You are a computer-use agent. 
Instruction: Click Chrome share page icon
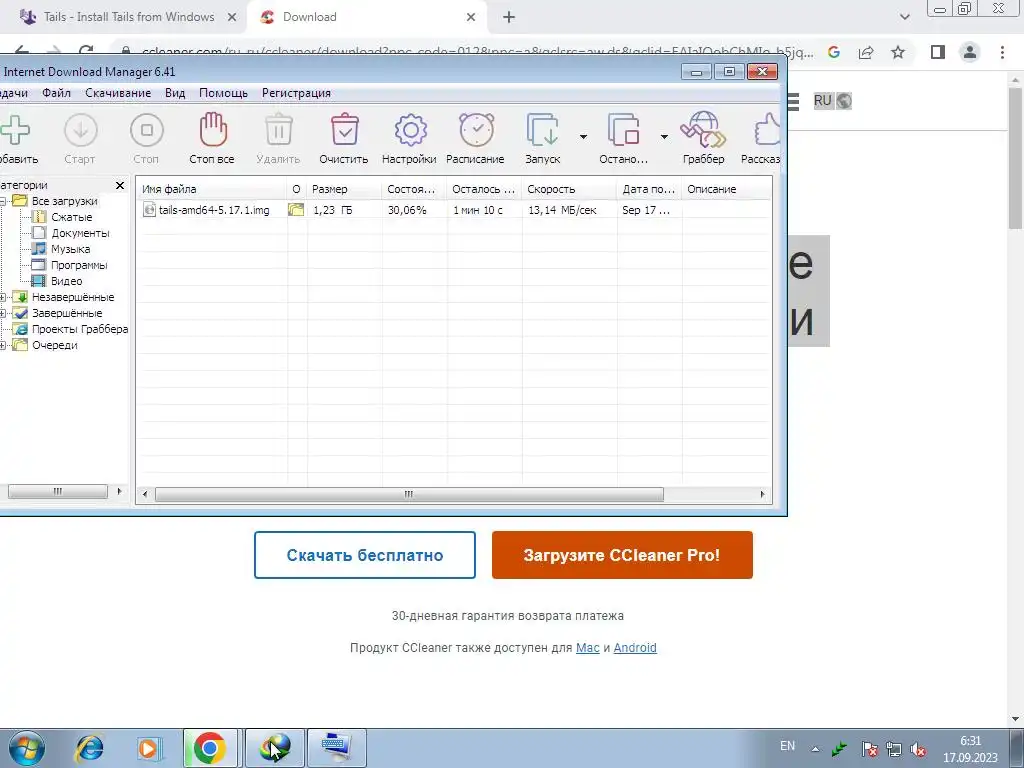click(x=866, y=52)
